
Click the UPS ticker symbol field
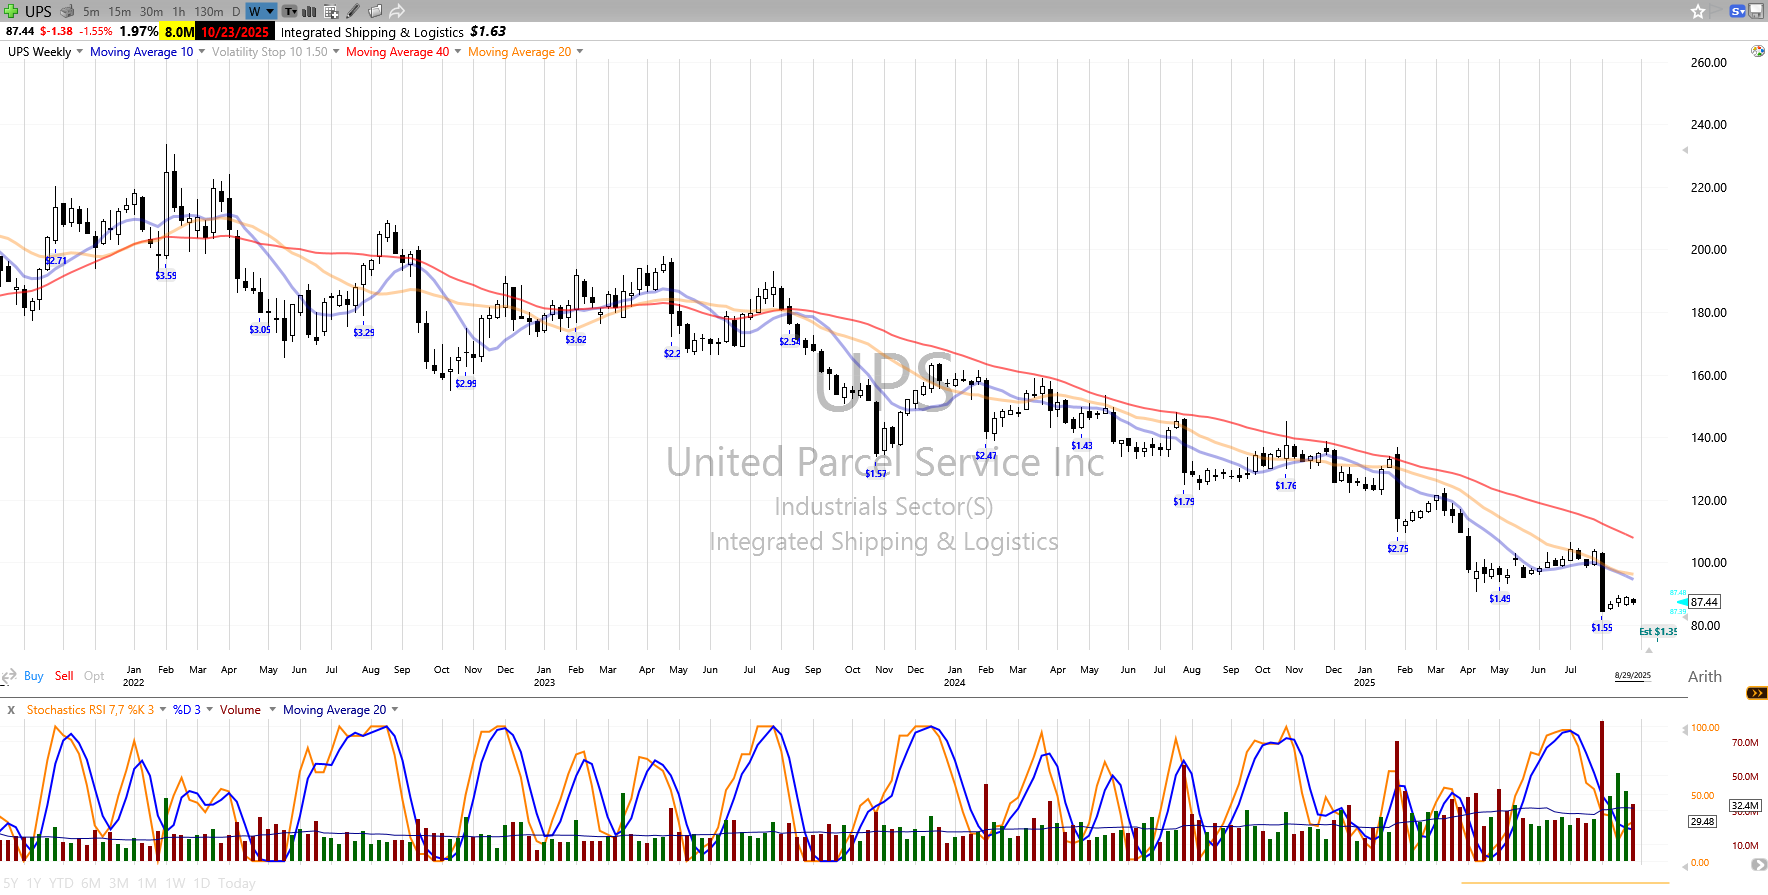[x=38, y=11]
